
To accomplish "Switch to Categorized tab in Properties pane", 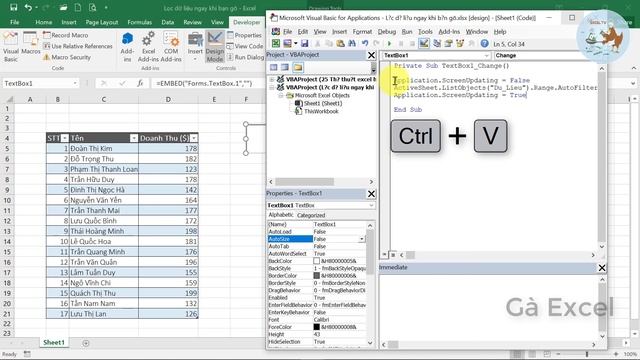I will 311,215.
